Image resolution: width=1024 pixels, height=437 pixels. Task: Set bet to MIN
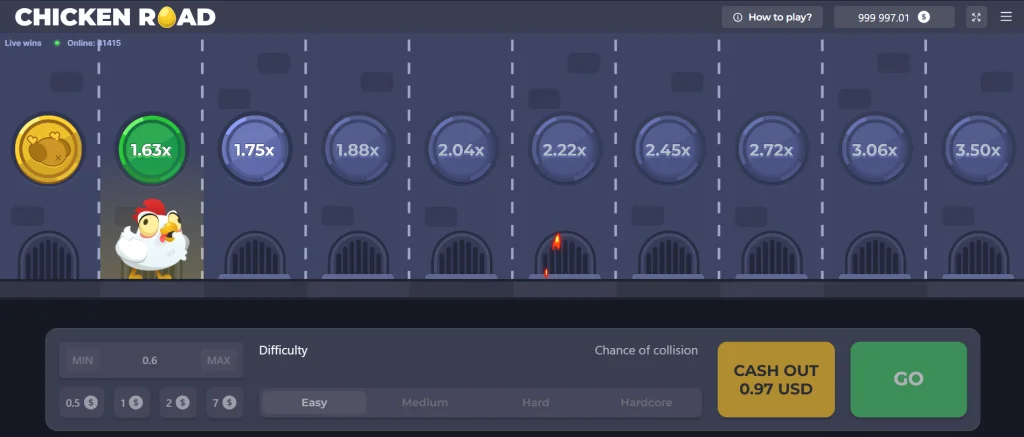click(x=82, y=361)
